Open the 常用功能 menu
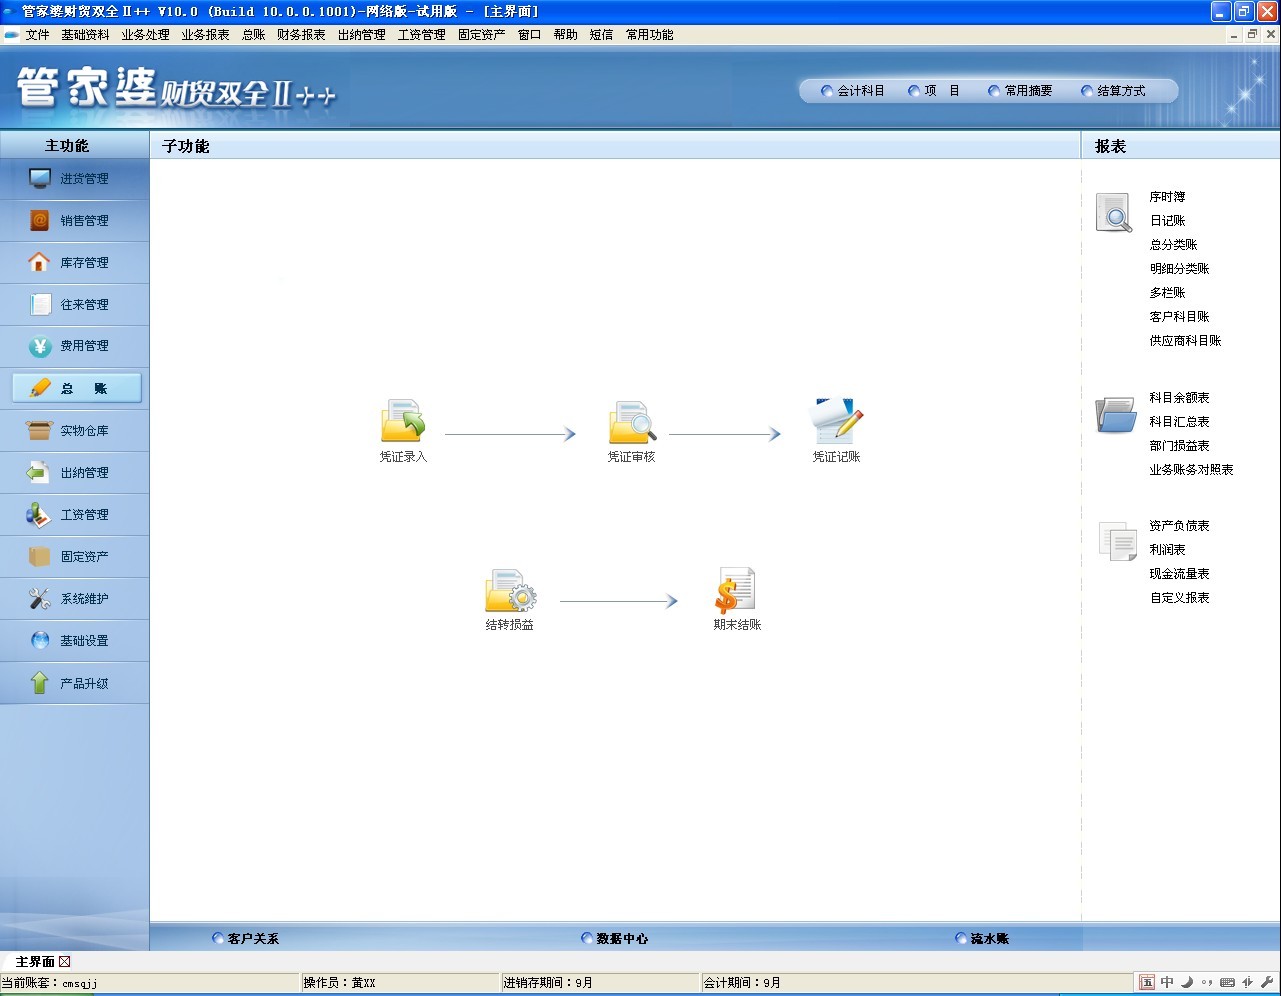Screen dimensions: 1281x996 650,35
